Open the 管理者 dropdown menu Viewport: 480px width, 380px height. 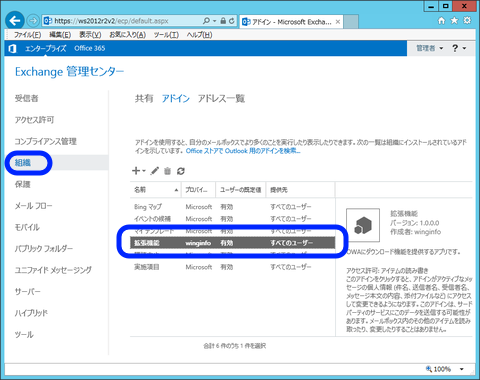[x=429, y=48]
